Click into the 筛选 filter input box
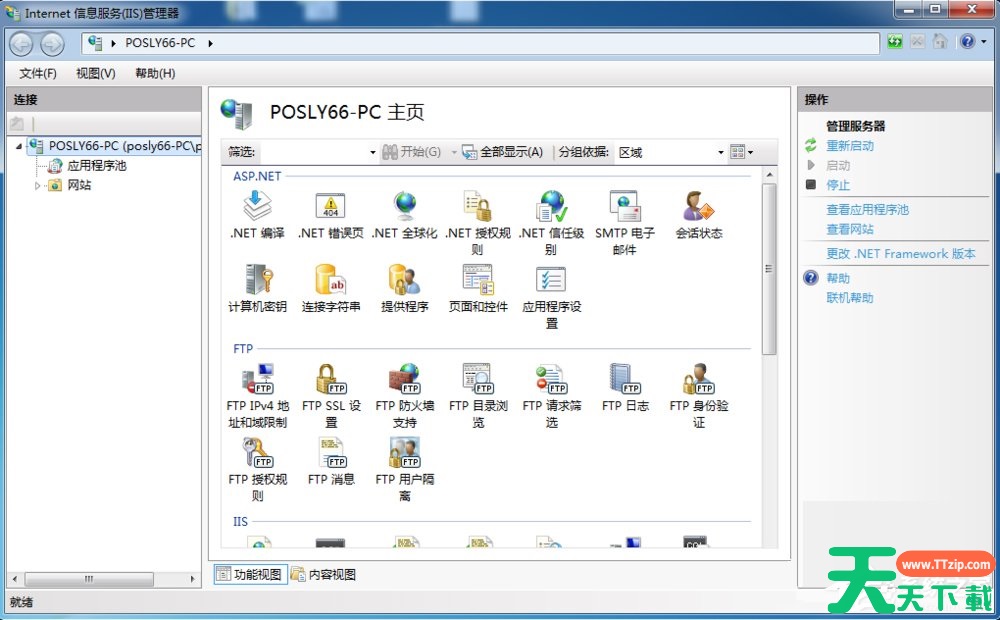Image resolution: width=1000 pixels, height=620 pixels. (315, 152)
